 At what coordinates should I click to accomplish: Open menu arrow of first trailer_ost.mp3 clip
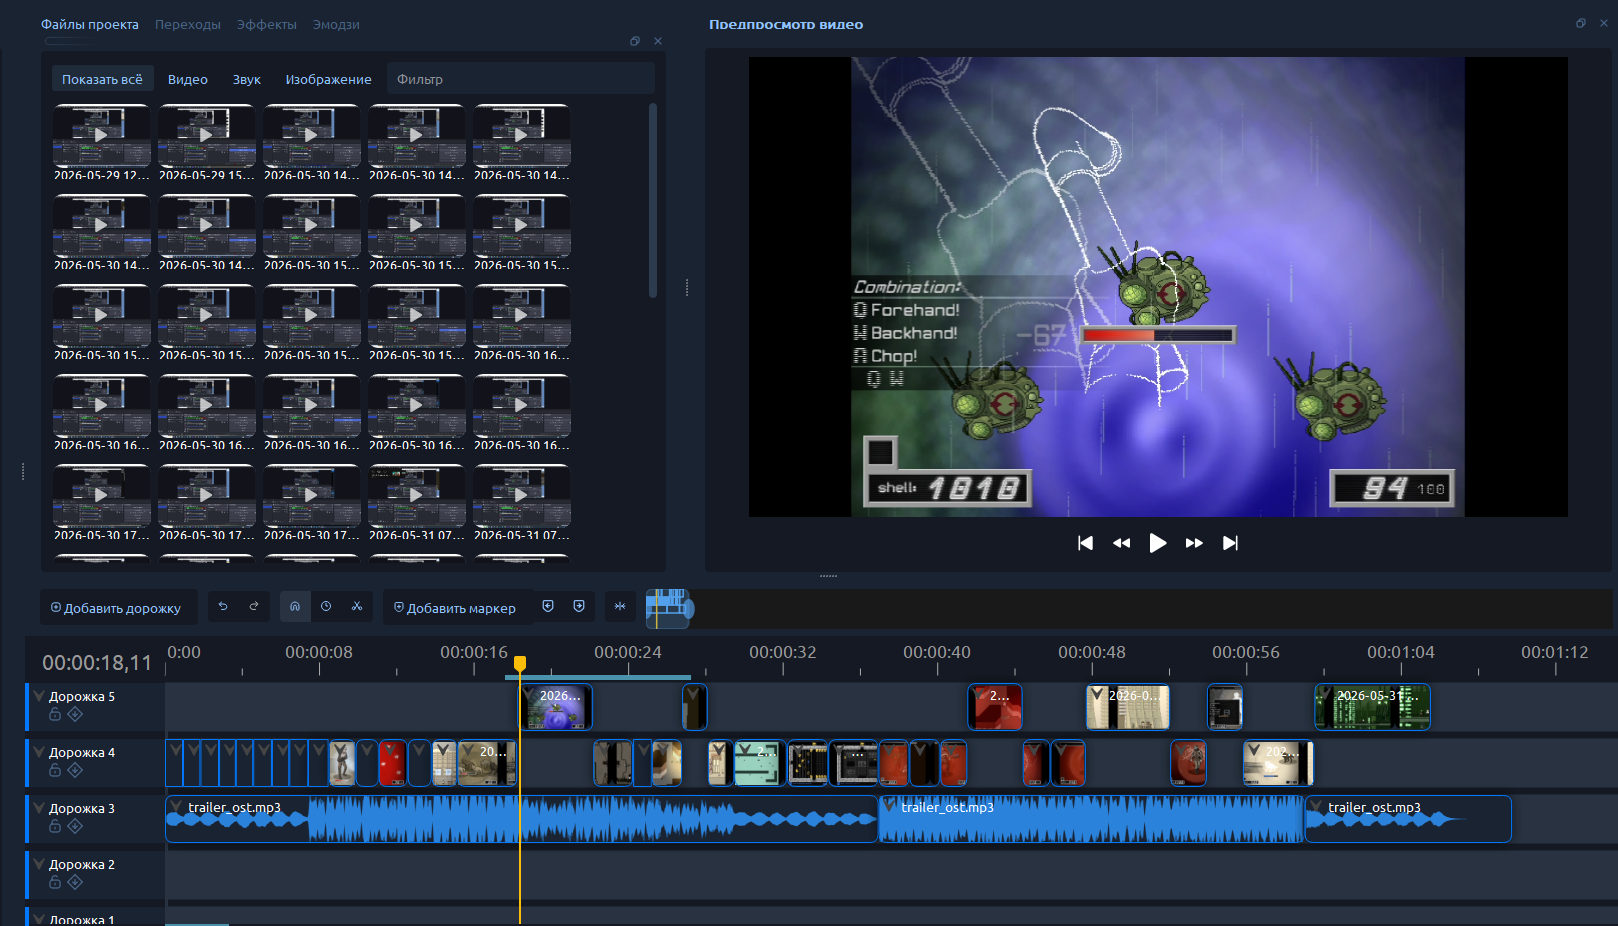[x=177, y=806]
